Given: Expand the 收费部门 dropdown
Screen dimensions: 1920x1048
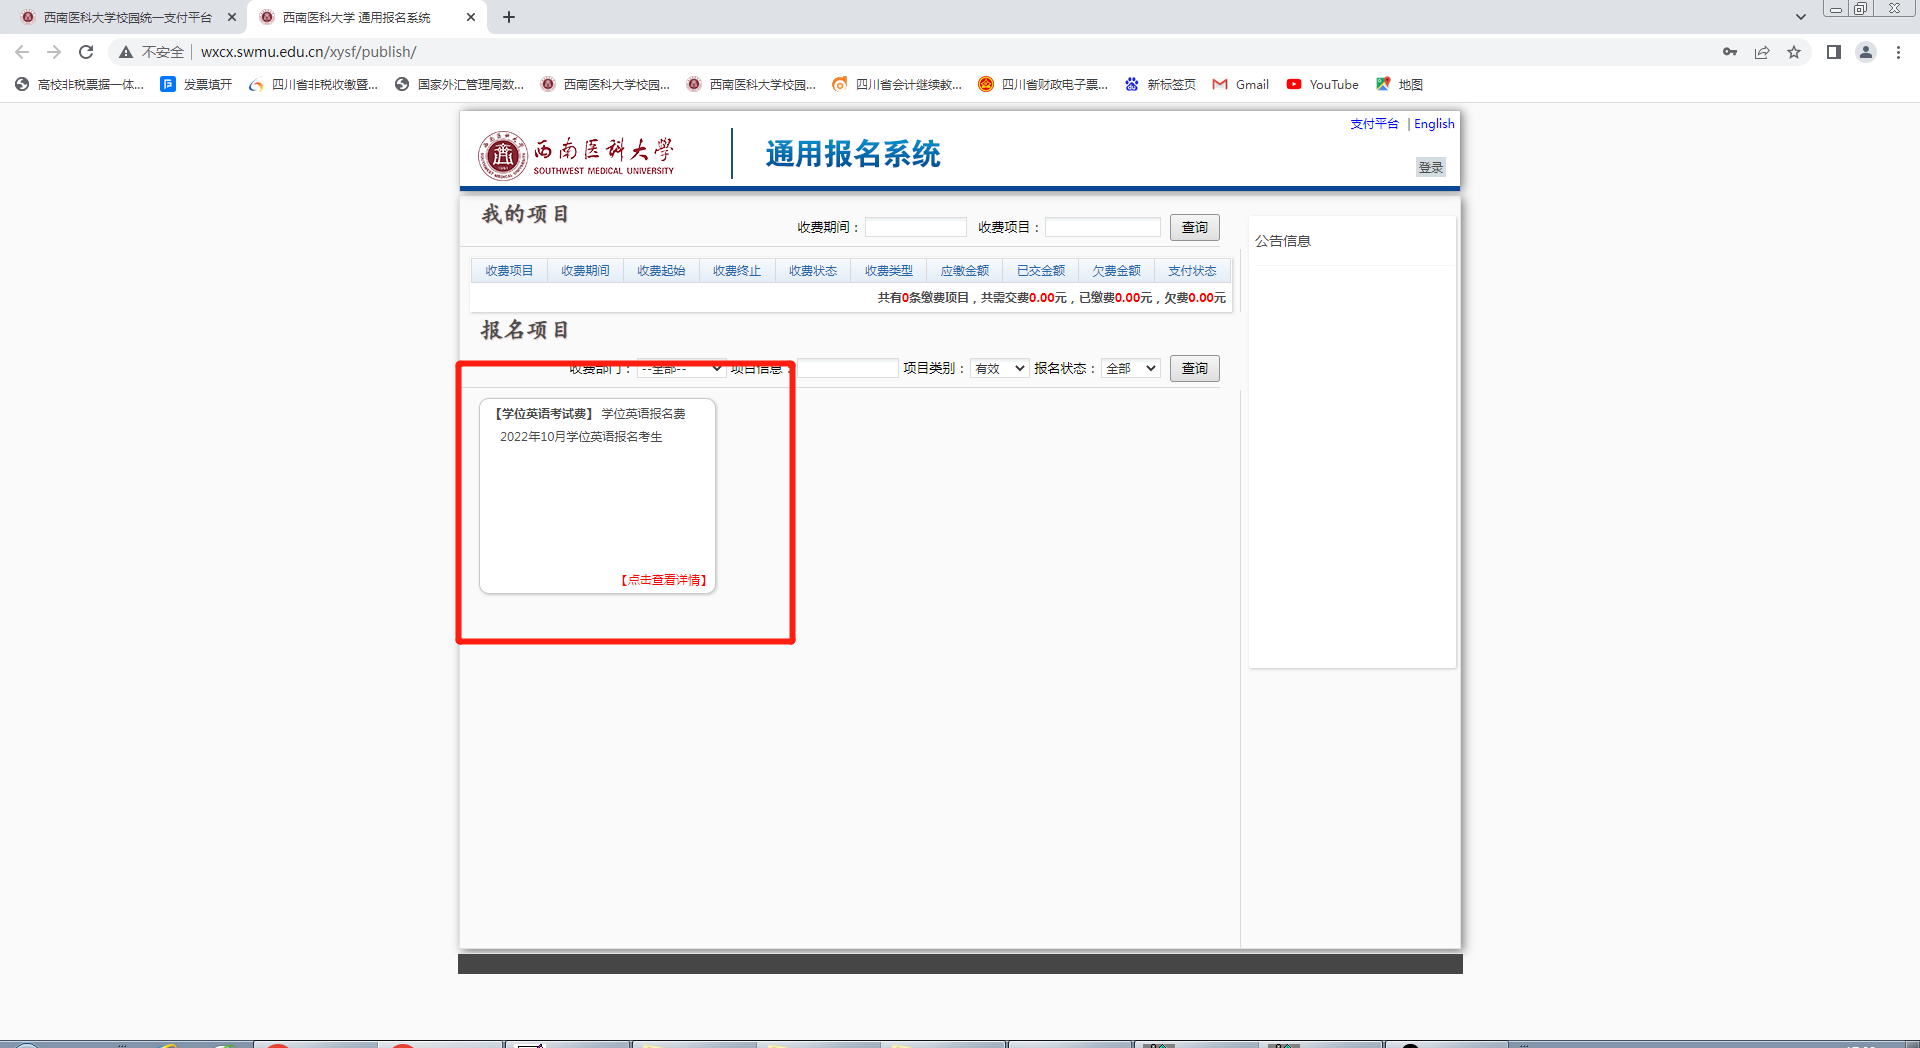Looking at the screenshot, I should (681, 369).
